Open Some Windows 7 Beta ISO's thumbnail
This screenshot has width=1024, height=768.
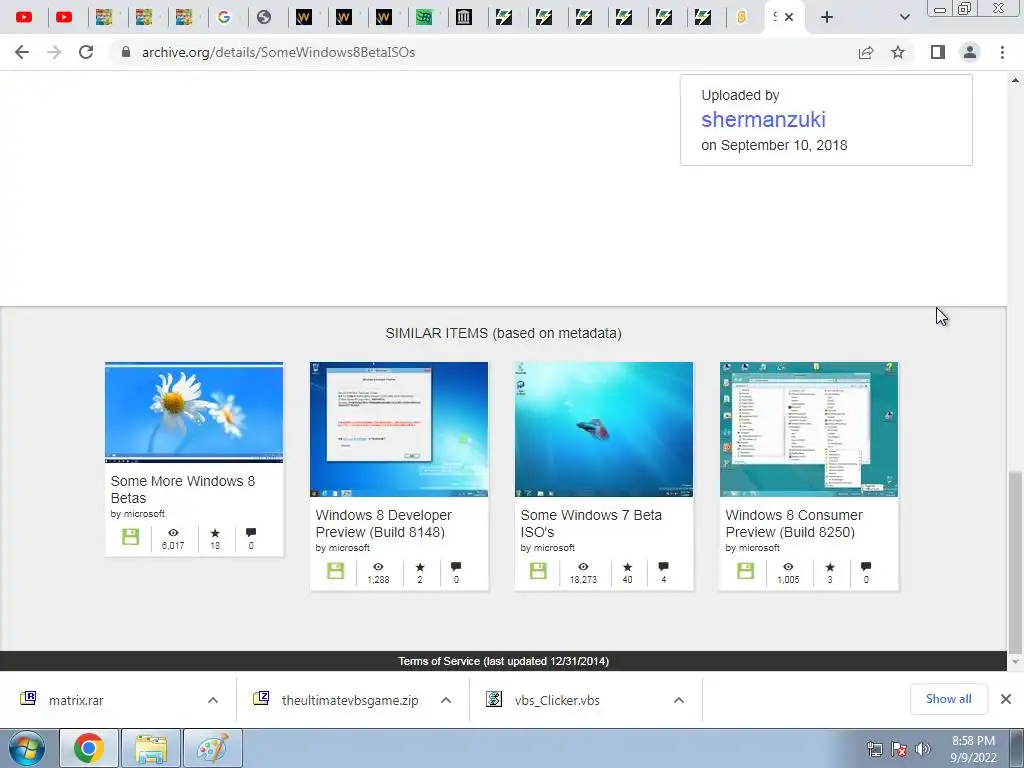(x=604, y=429)
